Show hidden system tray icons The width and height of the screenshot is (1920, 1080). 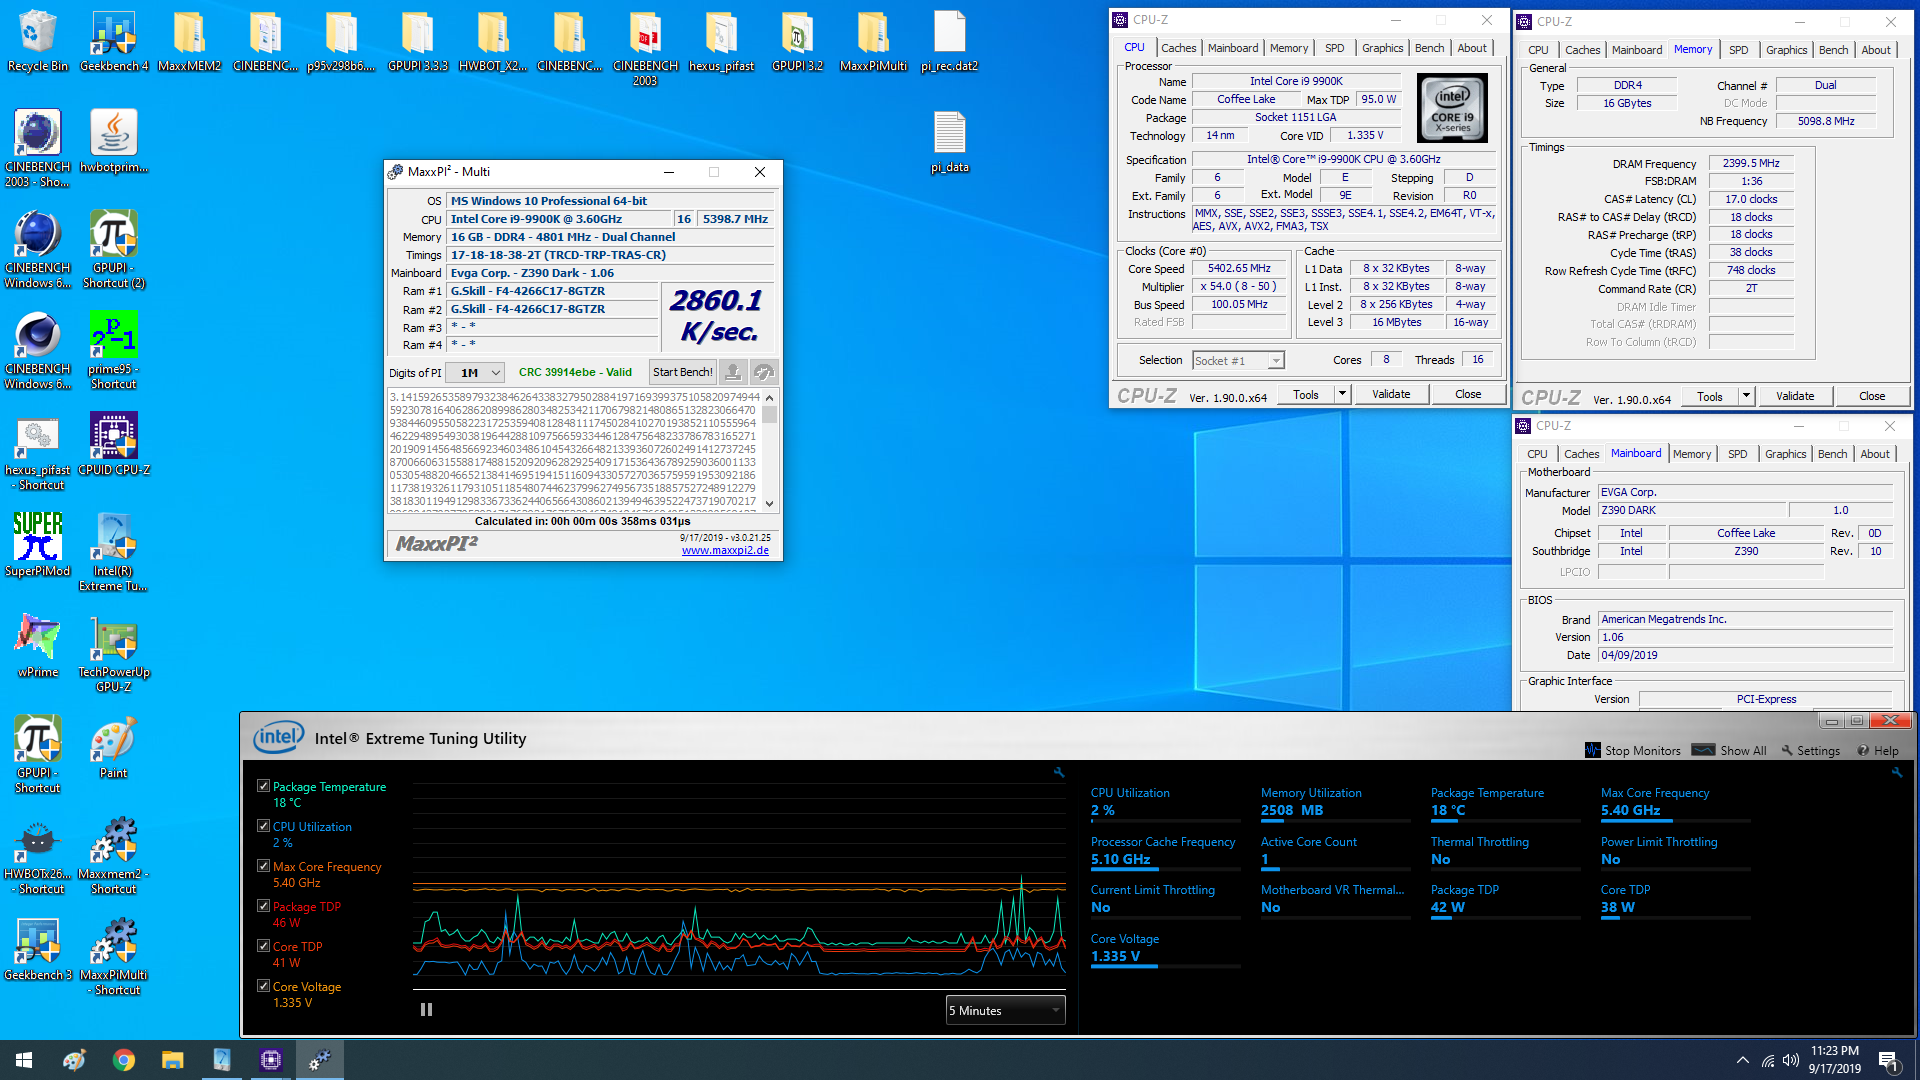click(1743, 1060)
